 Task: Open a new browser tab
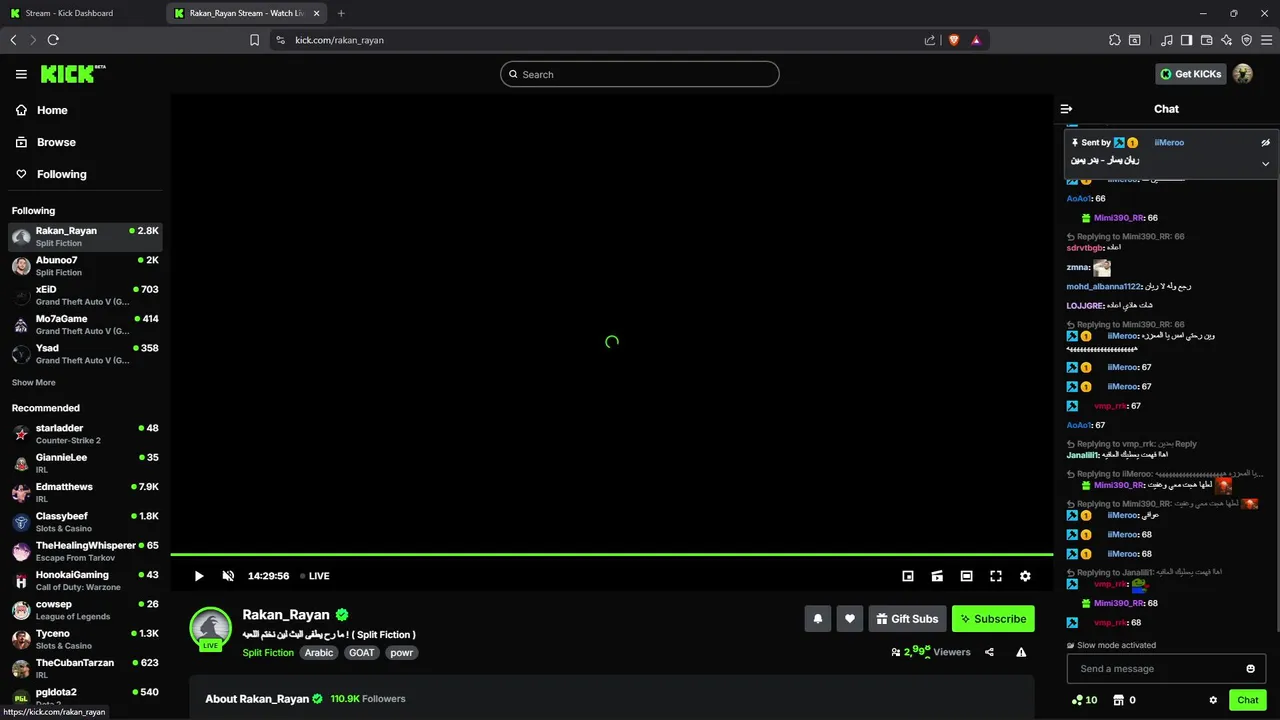click(341, 13)
